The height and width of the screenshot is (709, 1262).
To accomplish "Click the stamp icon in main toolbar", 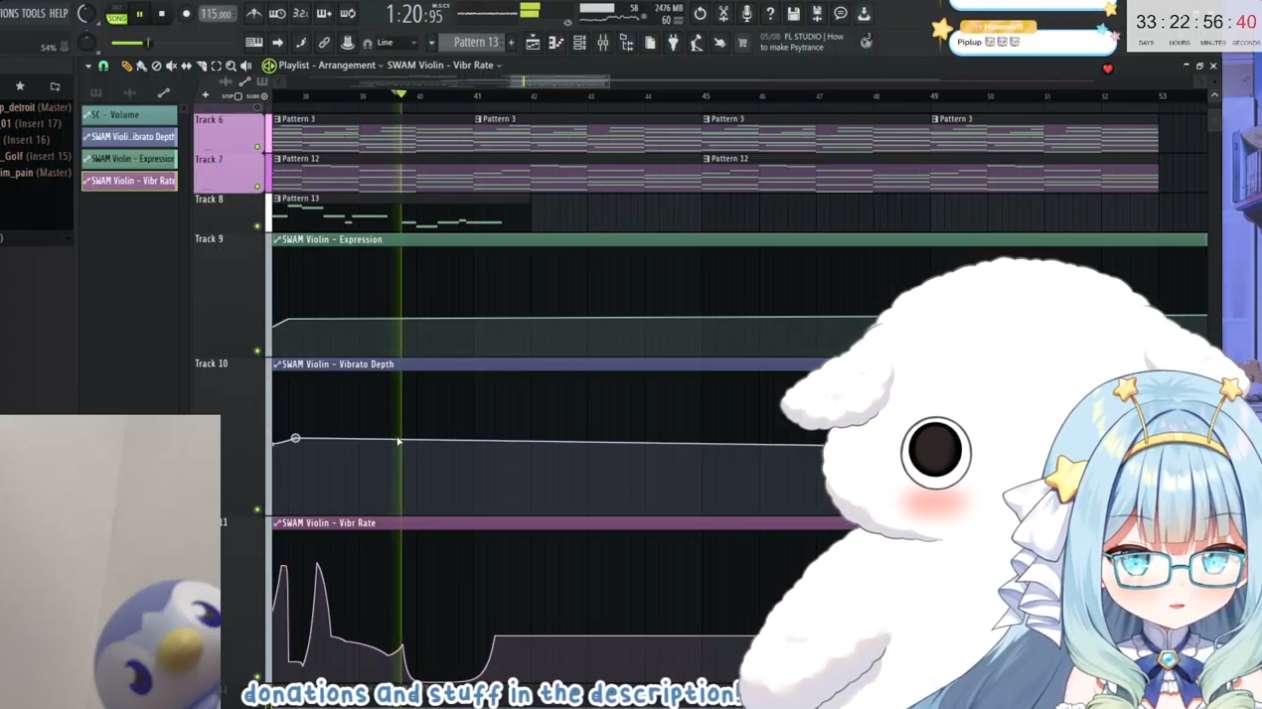I will pos(347,43).
